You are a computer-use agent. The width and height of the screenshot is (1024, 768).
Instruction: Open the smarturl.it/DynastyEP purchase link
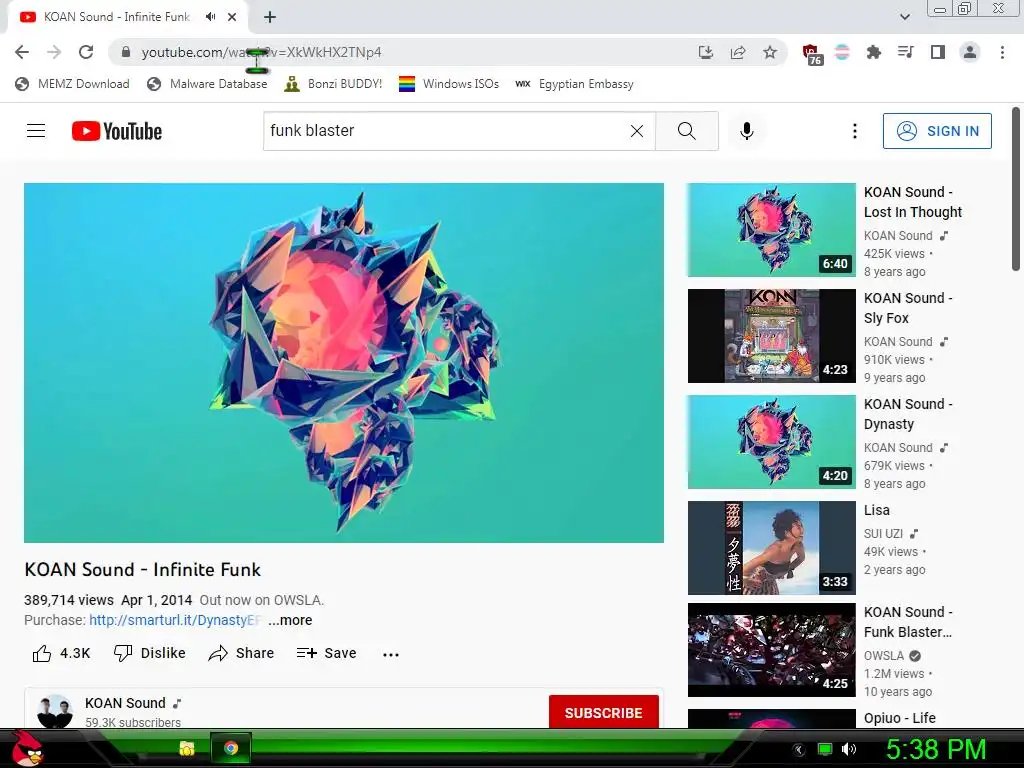(175, 620)
